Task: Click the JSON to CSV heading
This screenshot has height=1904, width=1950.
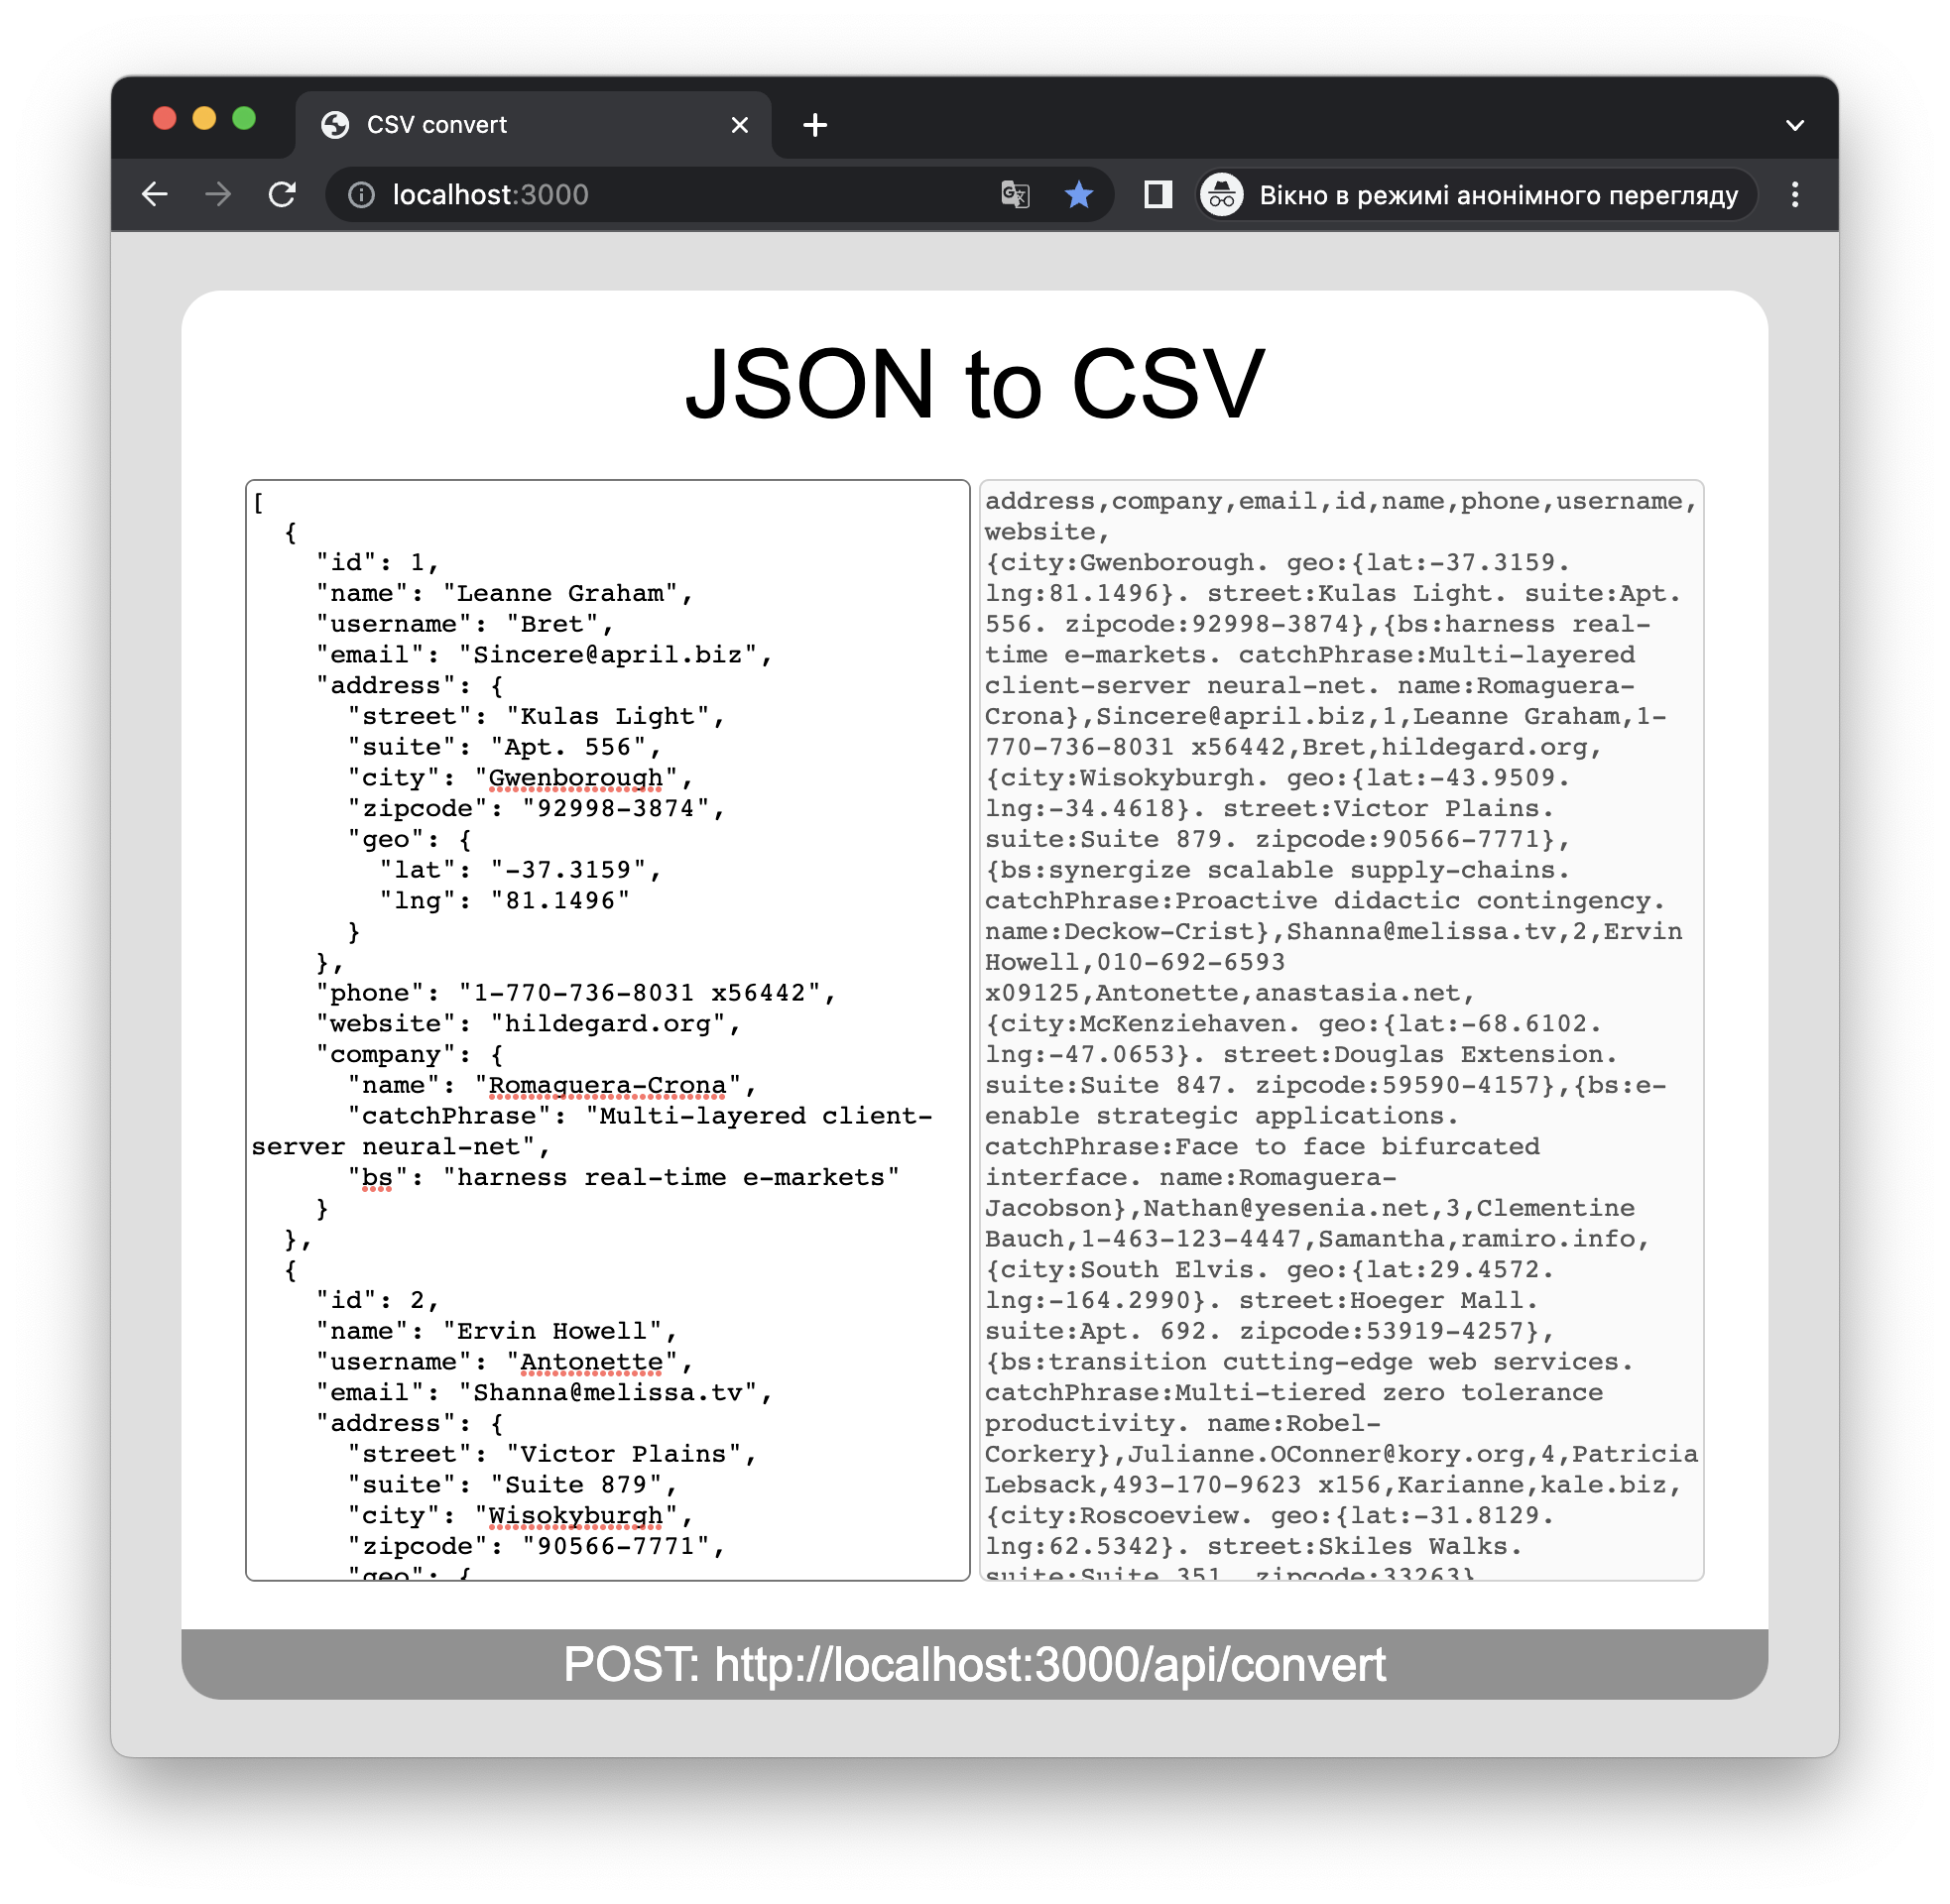Action: [x=974, y=385]
